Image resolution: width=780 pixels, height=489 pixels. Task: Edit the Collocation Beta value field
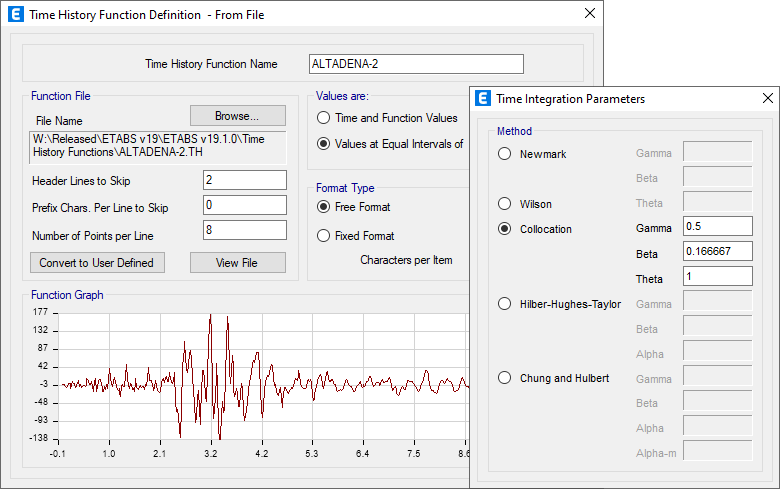coord(717,251)
